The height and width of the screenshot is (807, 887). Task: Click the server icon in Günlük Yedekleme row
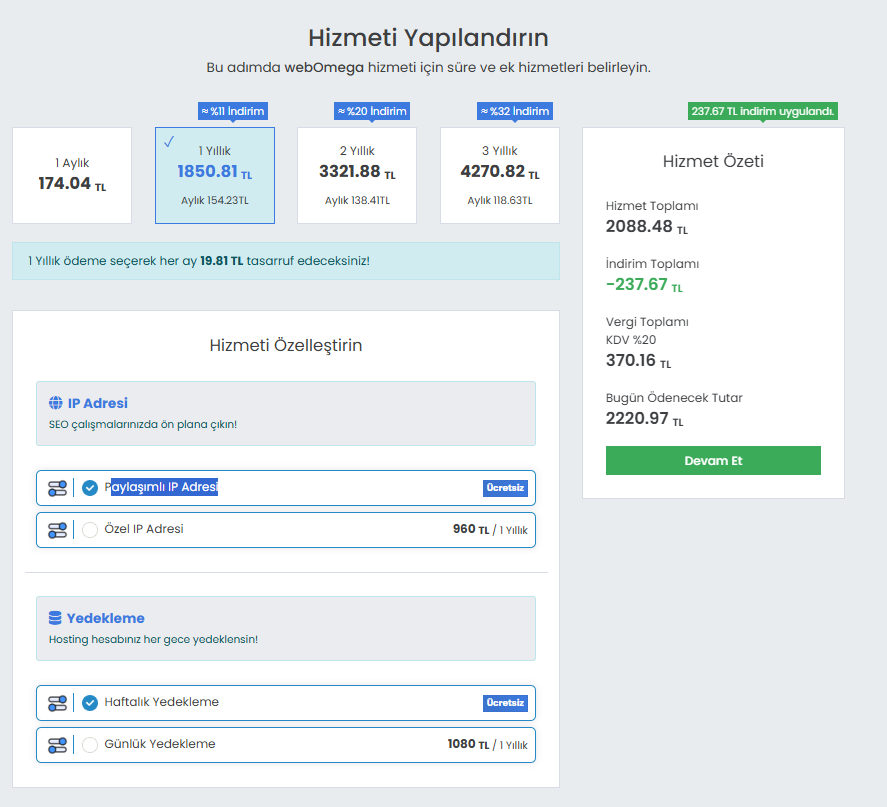(x=57, y=745)
